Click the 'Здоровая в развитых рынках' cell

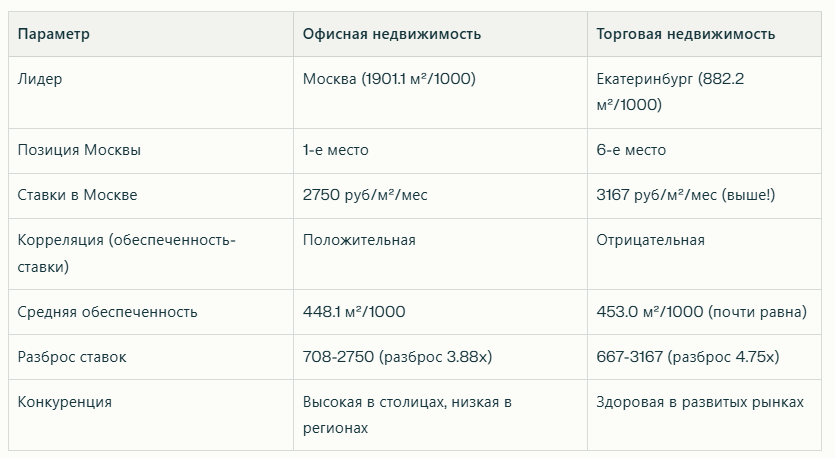(699, 402)
